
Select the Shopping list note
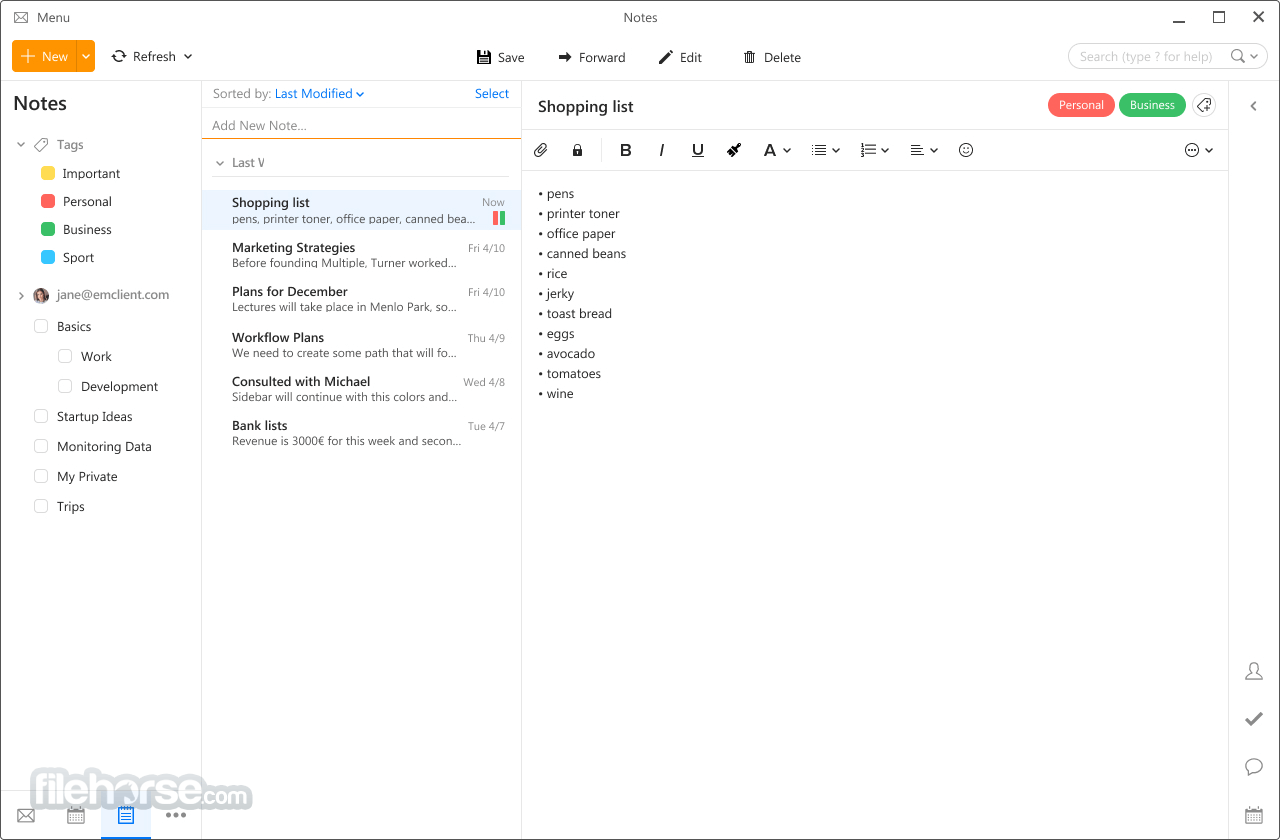361,210
